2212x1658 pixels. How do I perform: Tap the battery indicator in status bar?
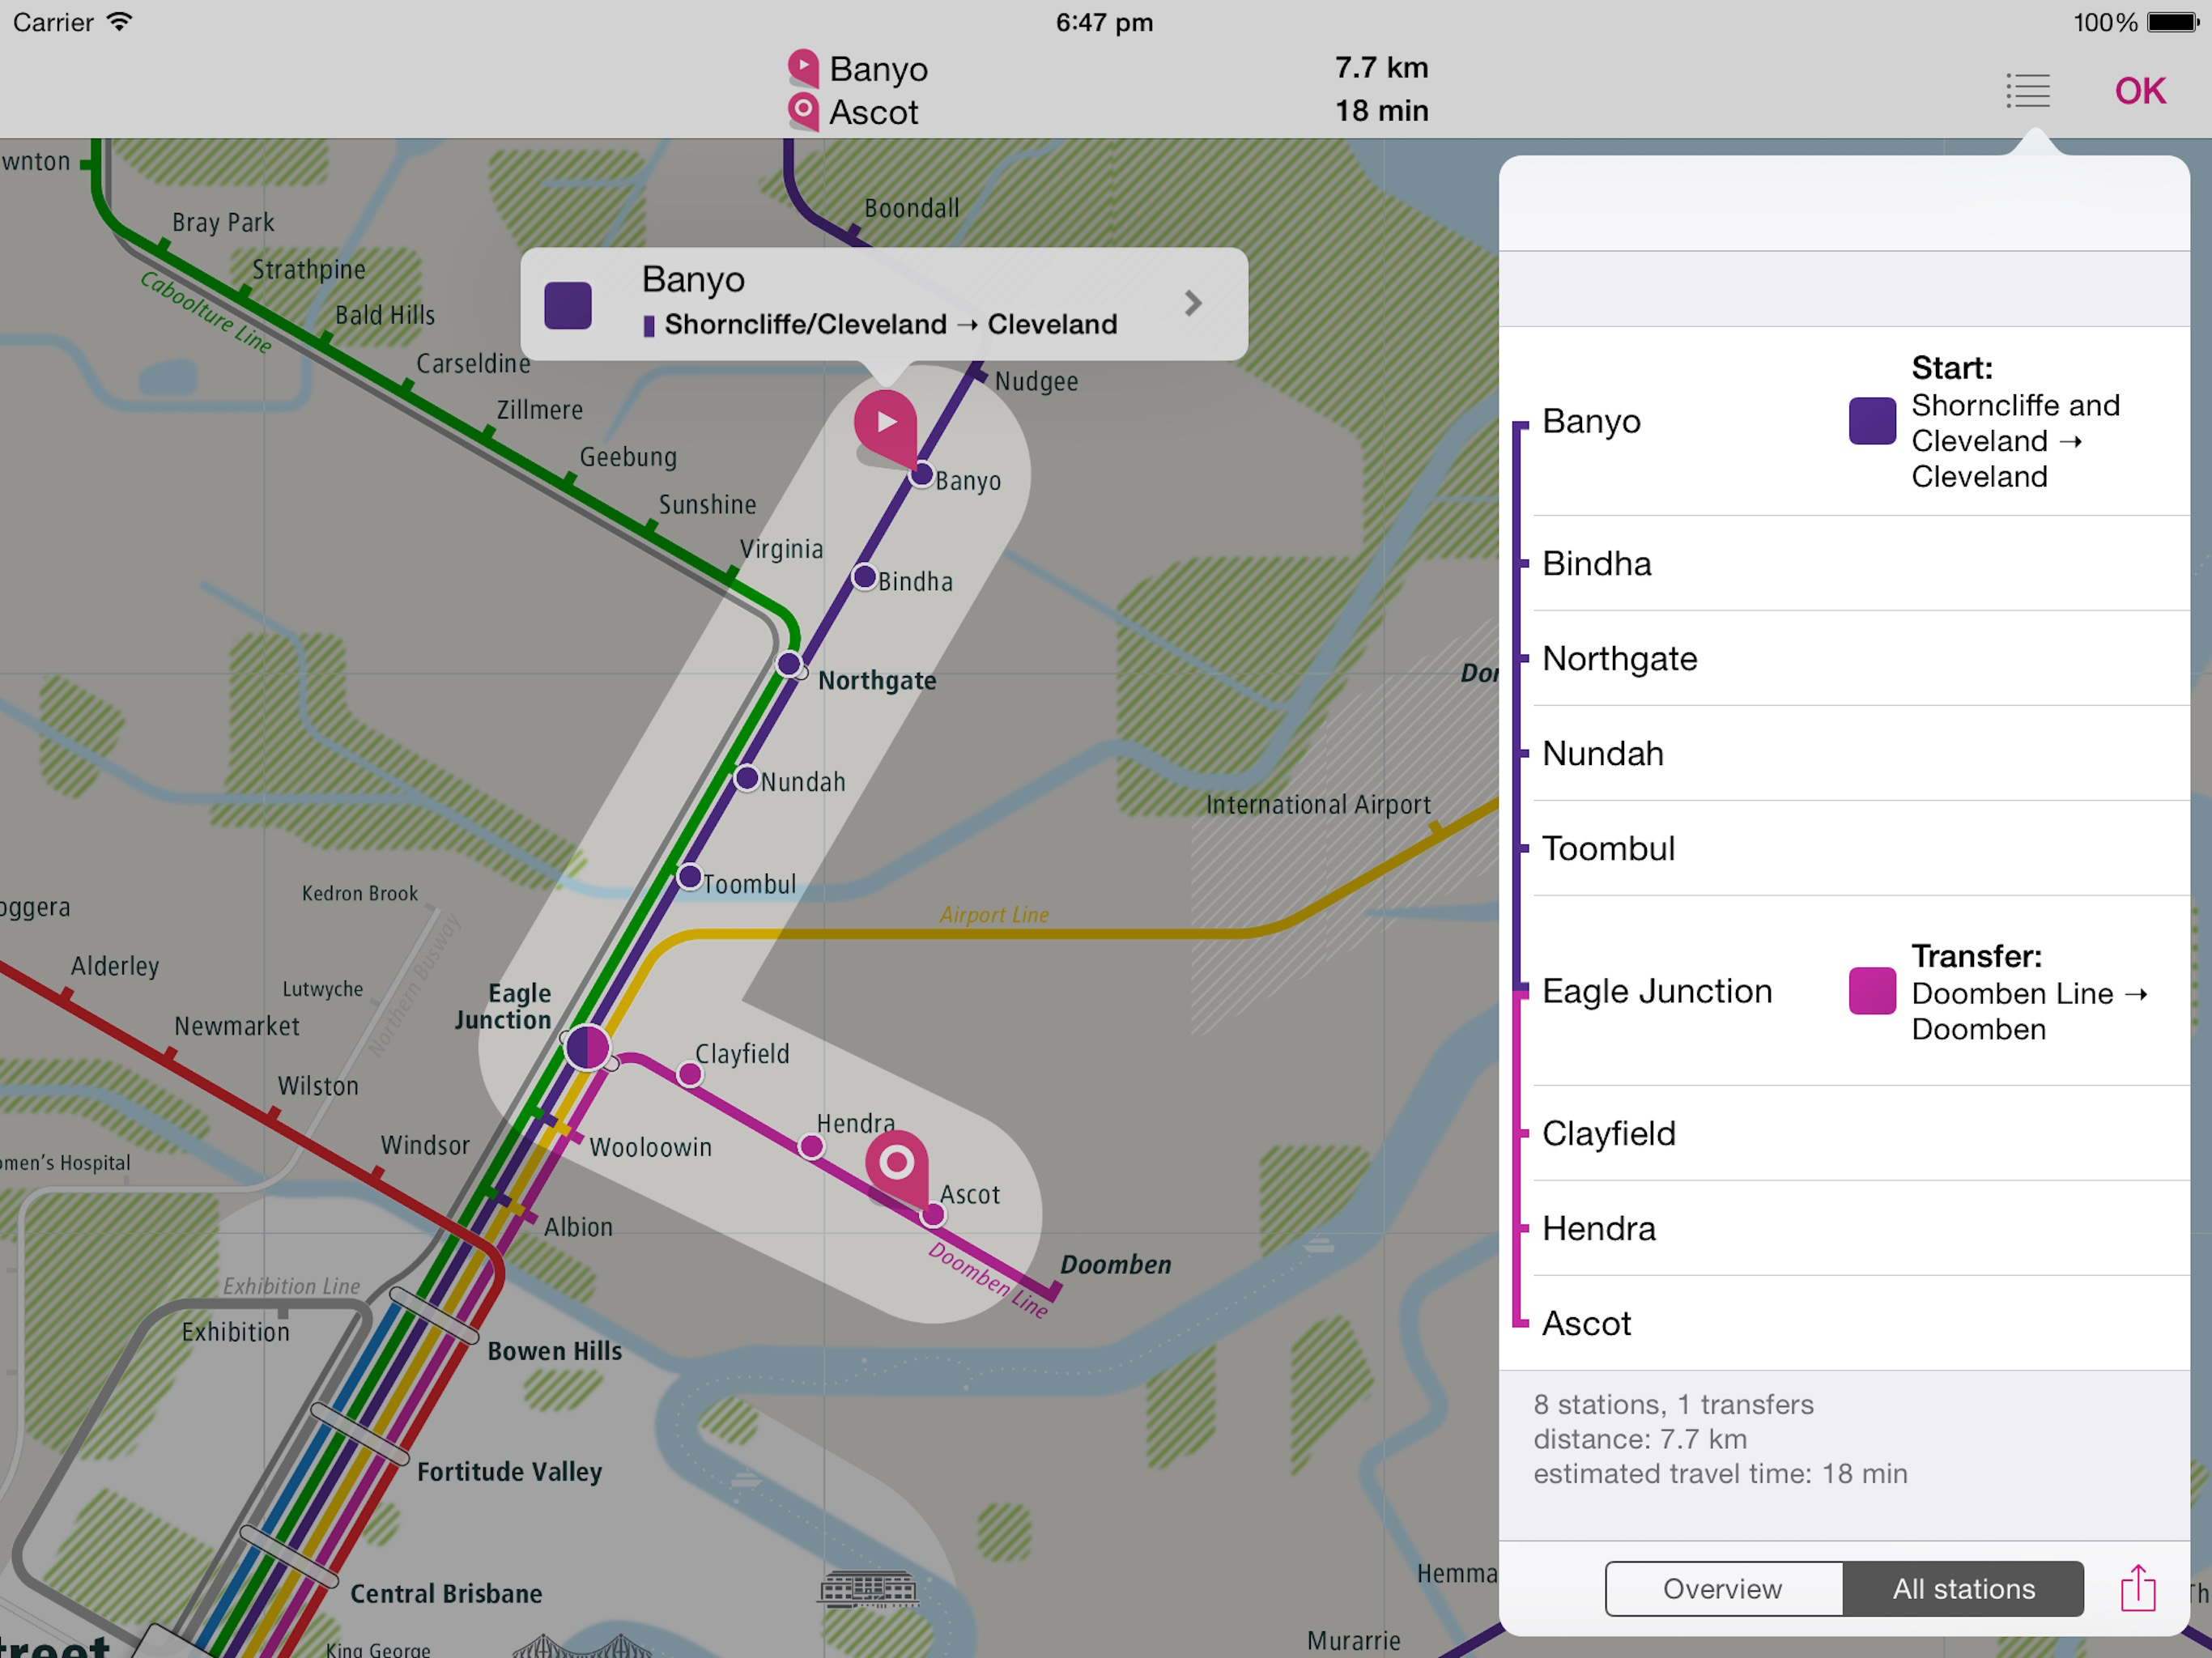2172,22
